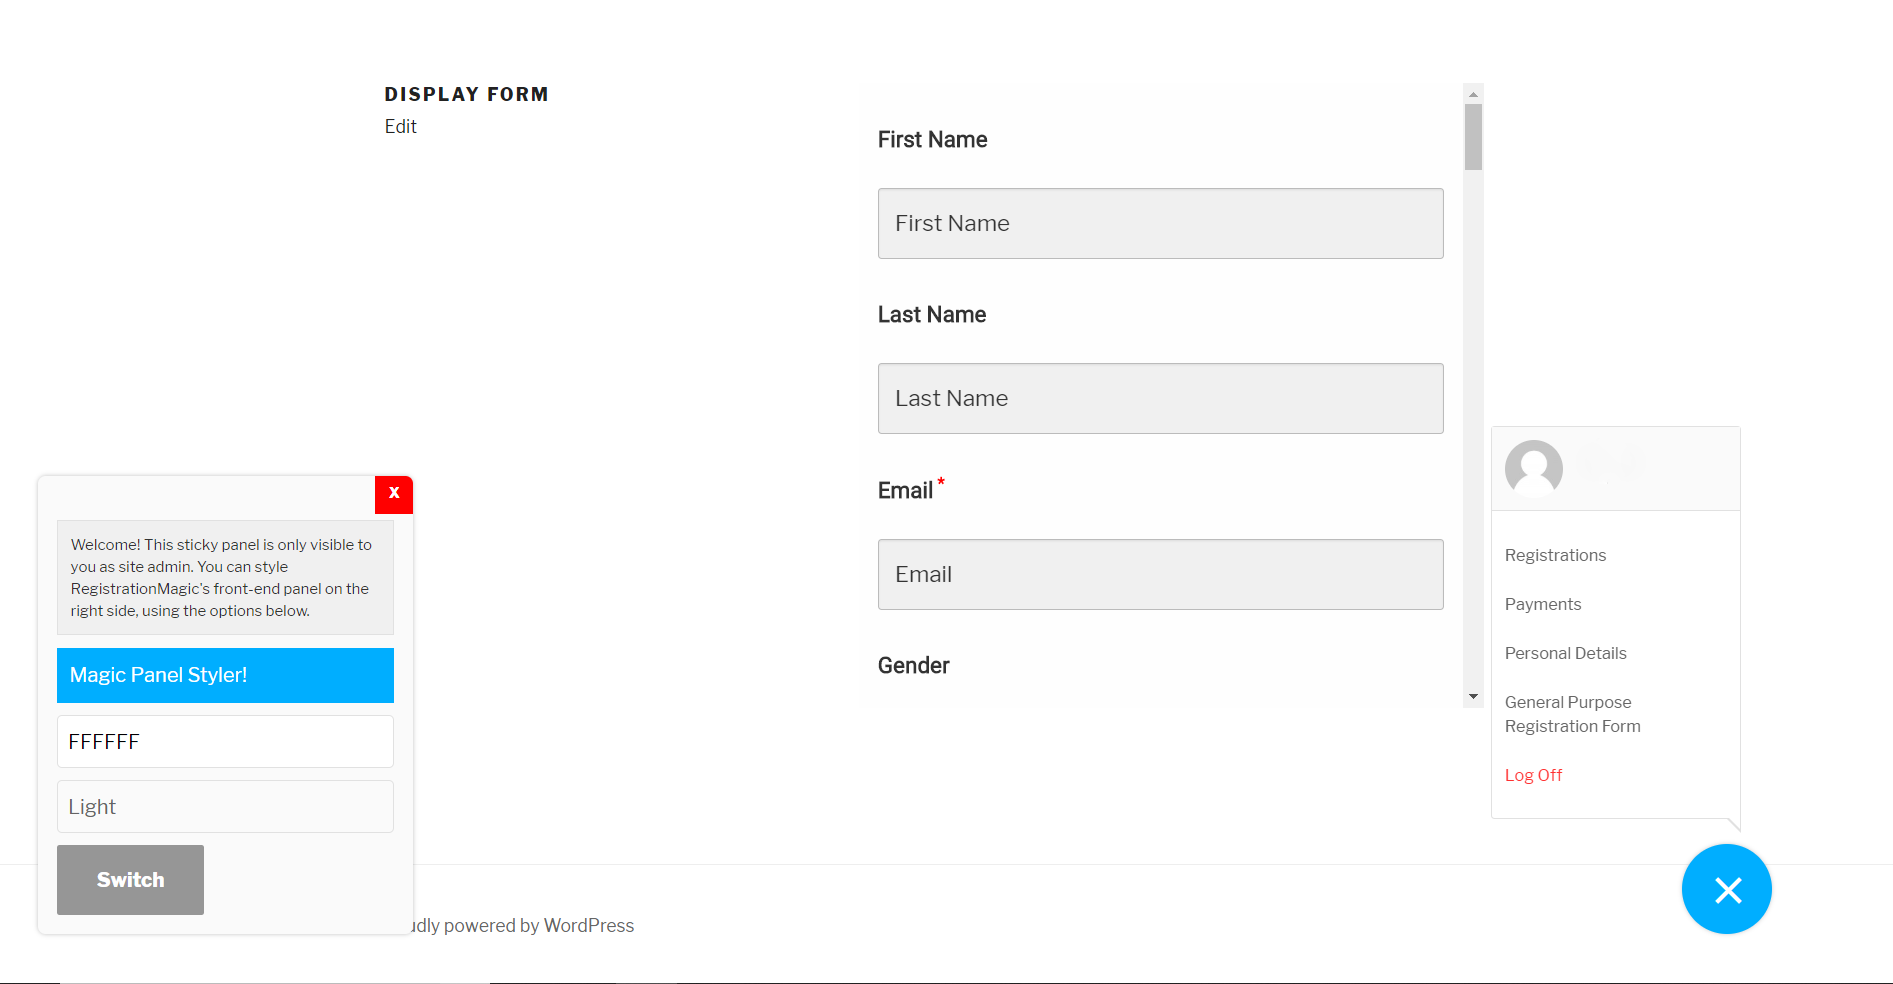The width and height of the screenshot is (1893, 984).
Task: Click the blue floating close circle button
Action: tap(1726, 889)
